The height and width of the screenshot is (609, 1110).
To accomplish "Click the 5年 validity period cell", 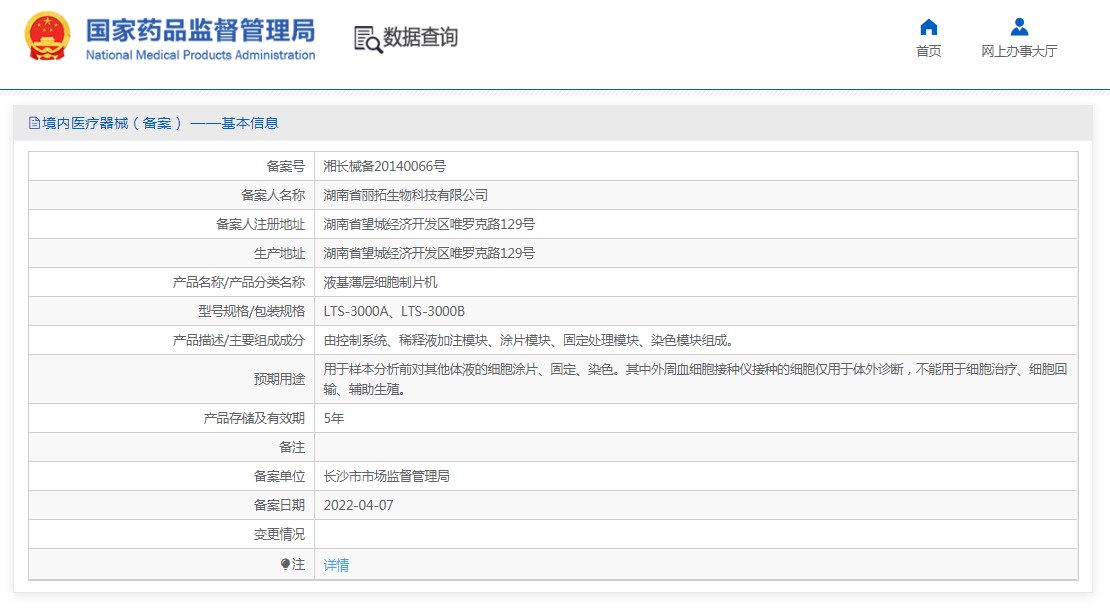I will [x=334, y=418].
